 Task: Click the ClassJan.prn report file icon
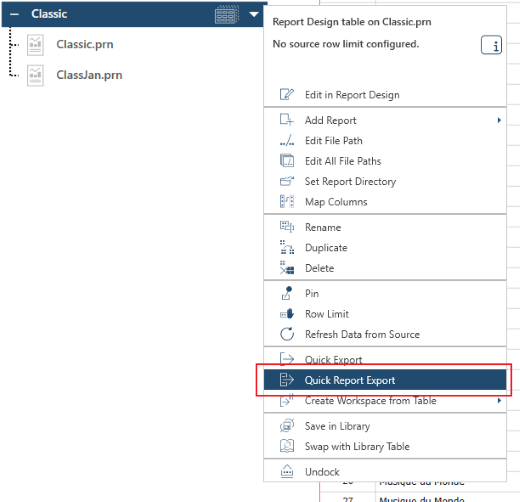pyautogui.click(x=35, y=76)
